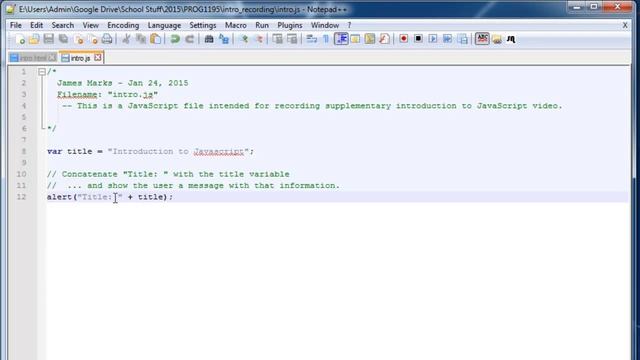The image size is (640, 360).
Task: Run macro multiple times icon
Action: click(447, 39)
